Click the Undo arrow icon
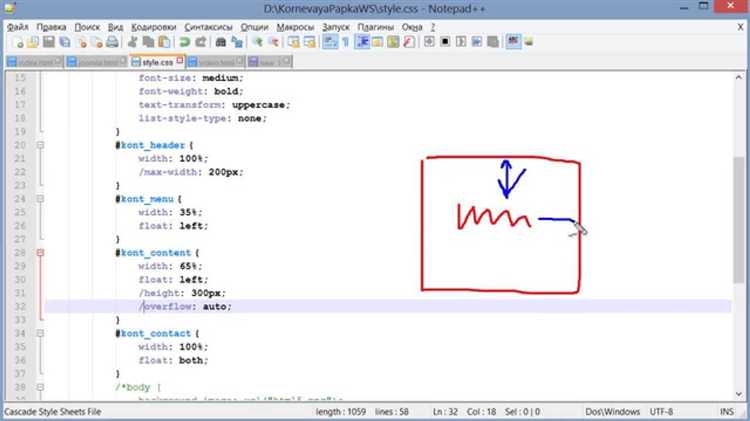750x421 pixels. tap(185, 42)
